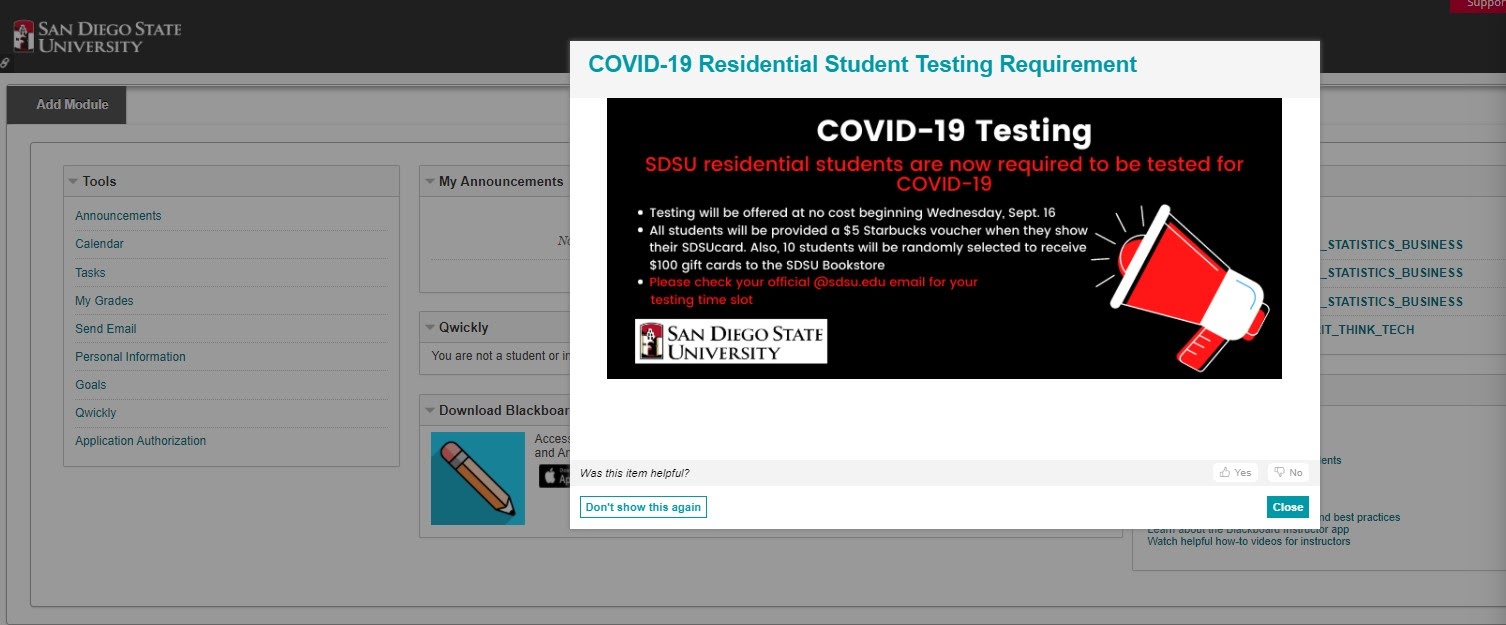Open the Announcements tool
1506x625 pixels.
[x=118, y=215]
